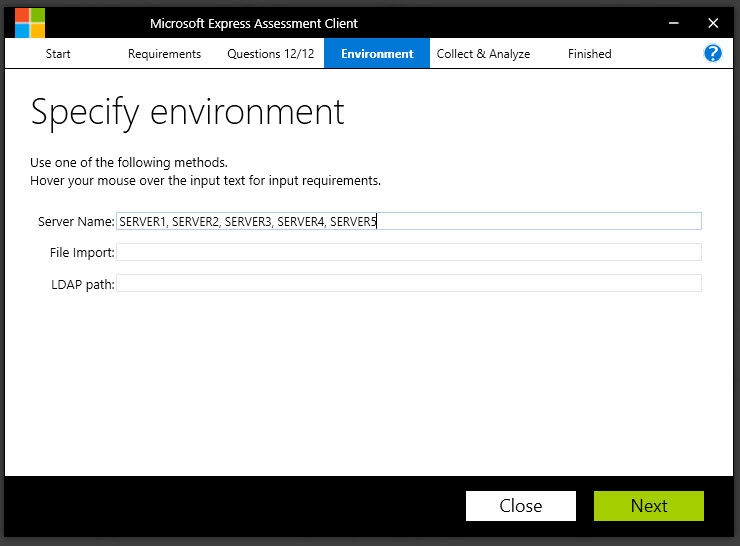Open the Requirements tab
The width and height of the screenshot is (740, 546).
pyautogui.click(x=164, y=54)
